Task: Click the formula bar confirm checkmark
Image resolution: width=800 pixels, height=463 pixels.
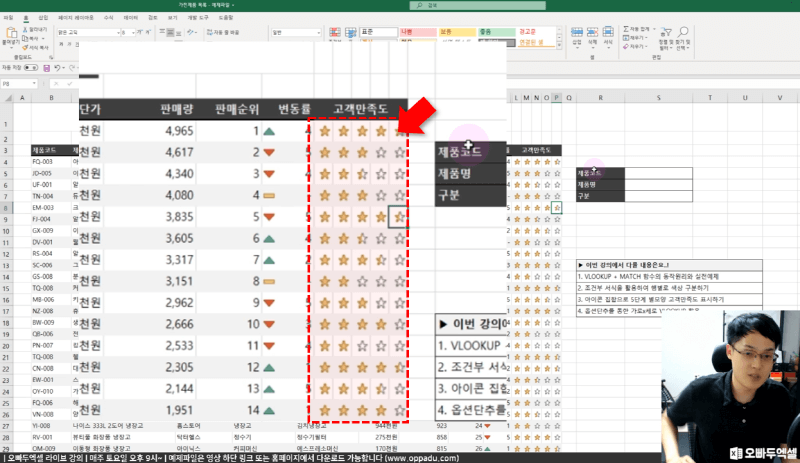Action: pyautogui.click(x=69, y=83)
